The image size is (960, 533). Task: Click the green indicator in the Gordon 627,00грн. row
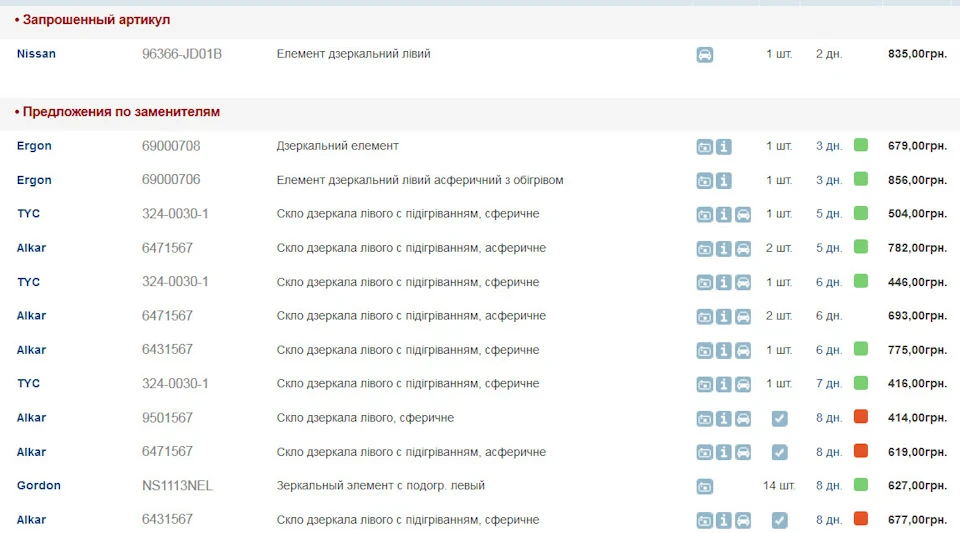click(861, 485)
